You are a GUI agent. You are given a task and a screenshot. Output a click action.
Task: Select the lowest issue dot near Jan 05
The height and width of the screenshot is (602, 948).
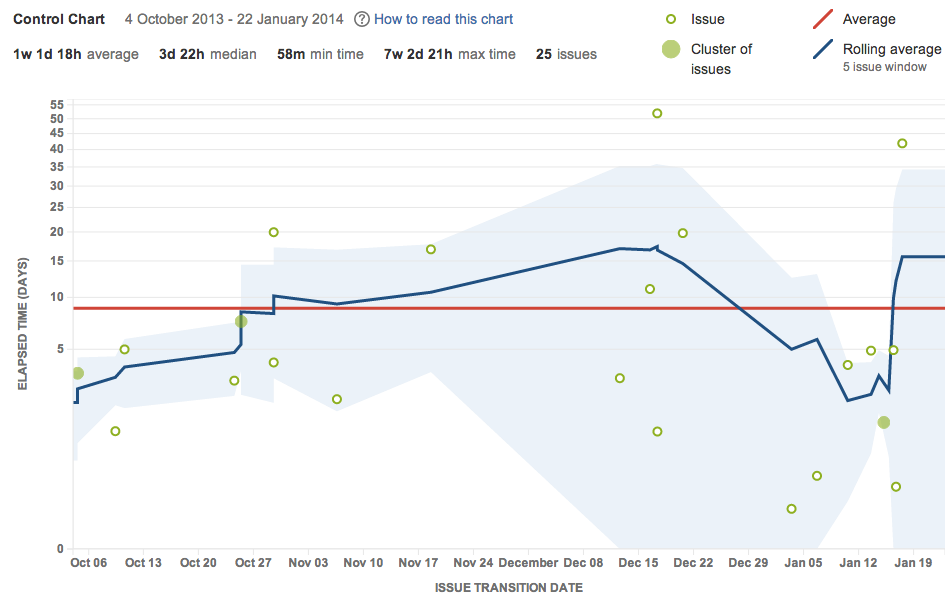tap(791, 509)
